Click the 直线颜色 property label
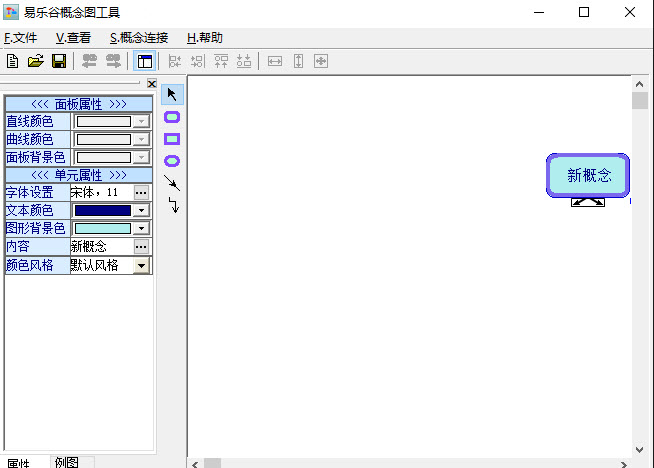 pyautogui.click(x=38, y=121)
